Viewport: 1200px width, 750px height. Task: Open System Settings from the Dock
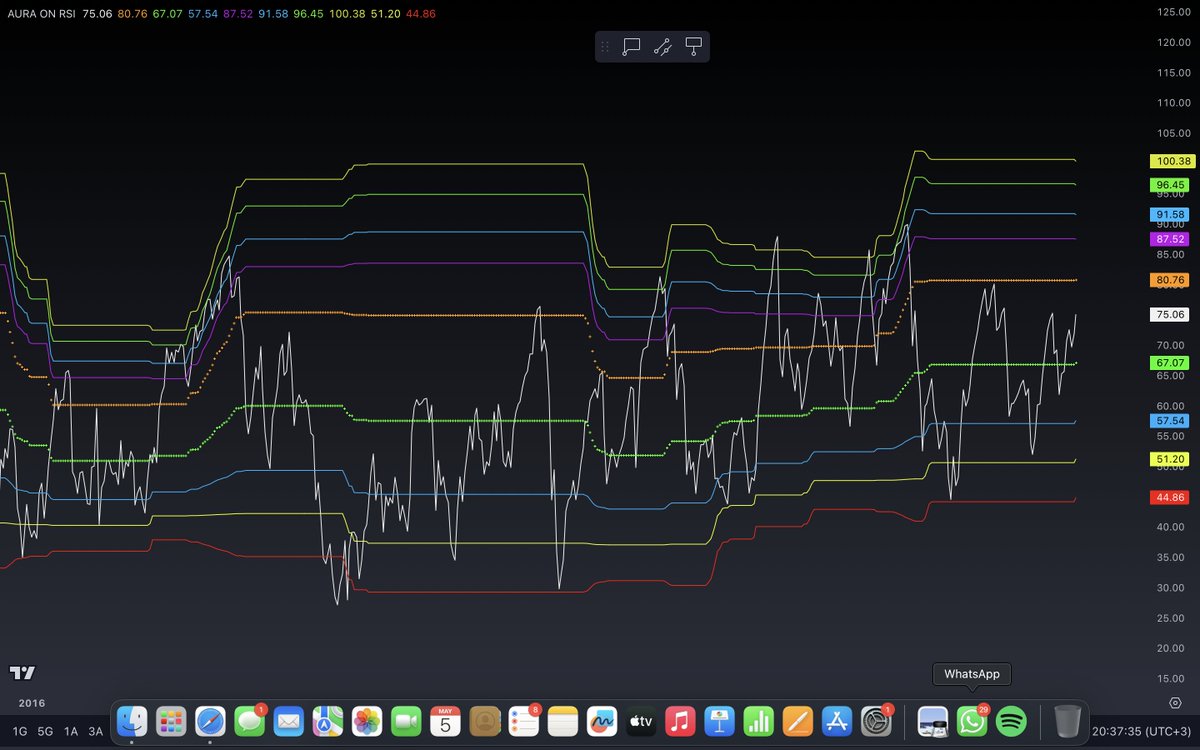tap(876, 720)
